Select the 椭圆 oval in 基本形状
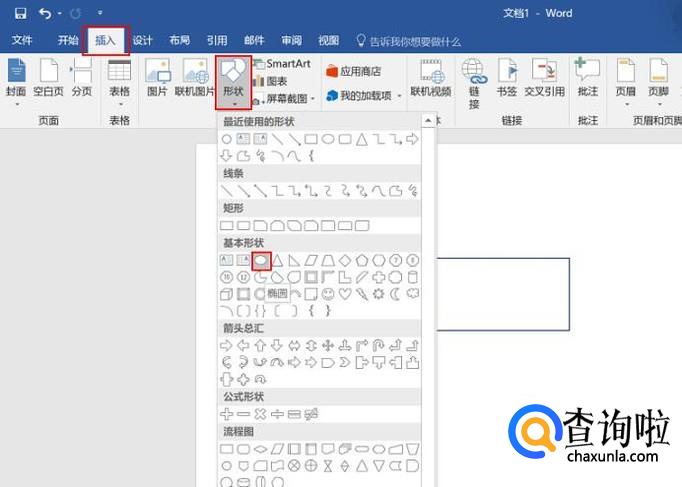This screenshot has height=487, width=682. click(261, 260)
